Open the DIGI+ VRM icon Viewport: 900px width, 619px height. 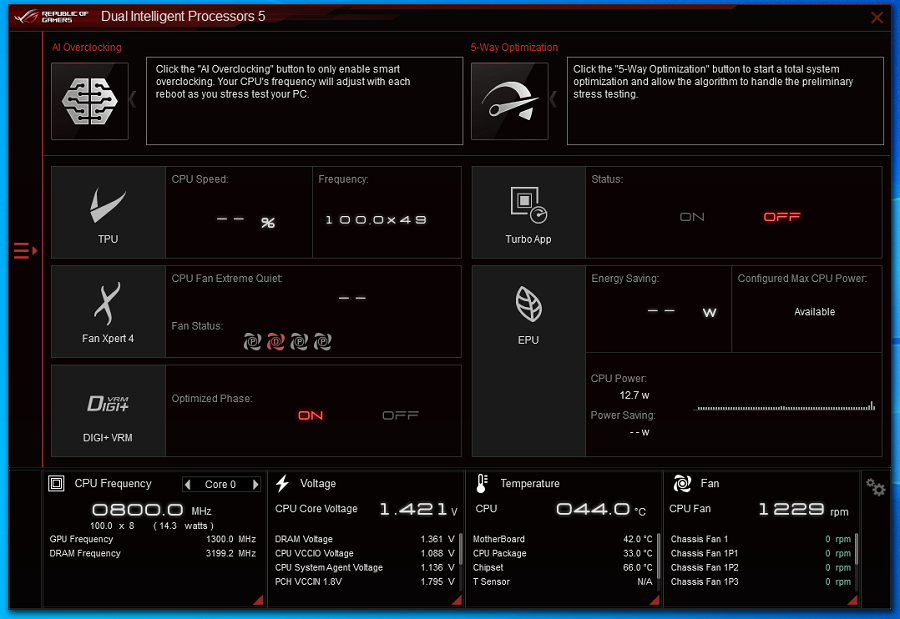coord(108,411)
